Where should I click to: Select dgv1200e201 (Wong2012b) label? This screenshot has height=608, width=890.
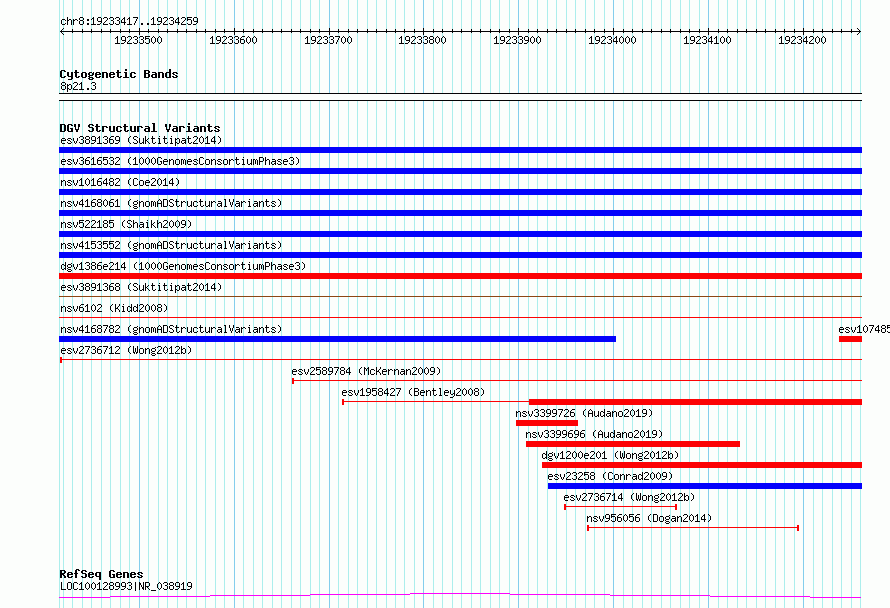610,455
